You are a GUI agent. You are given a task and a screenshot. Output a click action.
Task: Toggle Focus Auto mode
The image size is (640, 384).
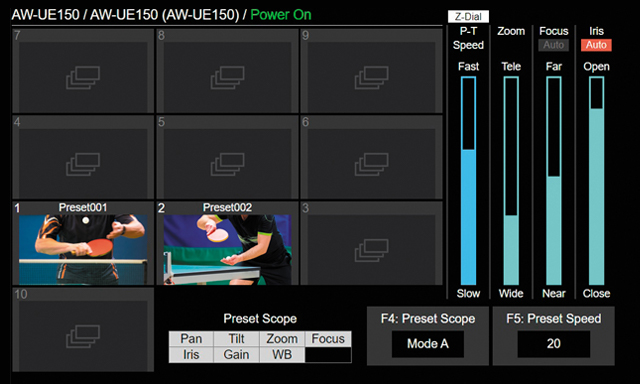point(553,45)
